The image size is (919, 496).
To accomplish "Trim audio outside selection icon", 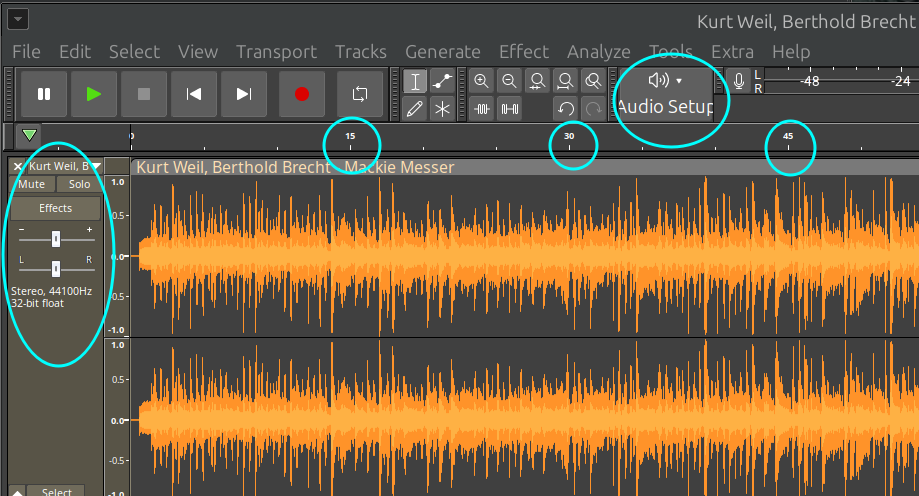I will tap(482, 109).
